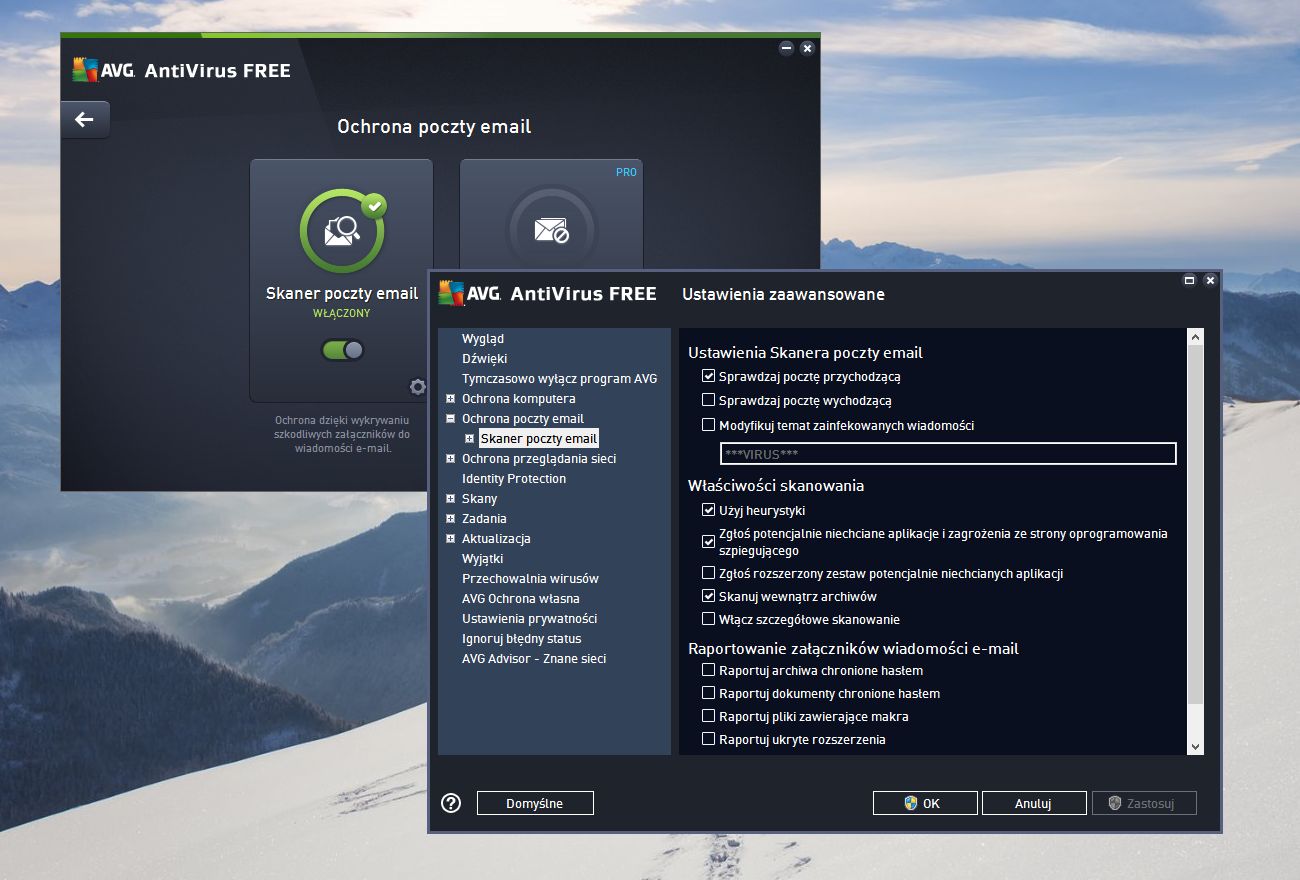This screenshot has height=880, width=1300.
Task: Check Zgłoś rozszerzony zestaw potencjalnie niechcianych aplikacji
Action: coord(709,573)
